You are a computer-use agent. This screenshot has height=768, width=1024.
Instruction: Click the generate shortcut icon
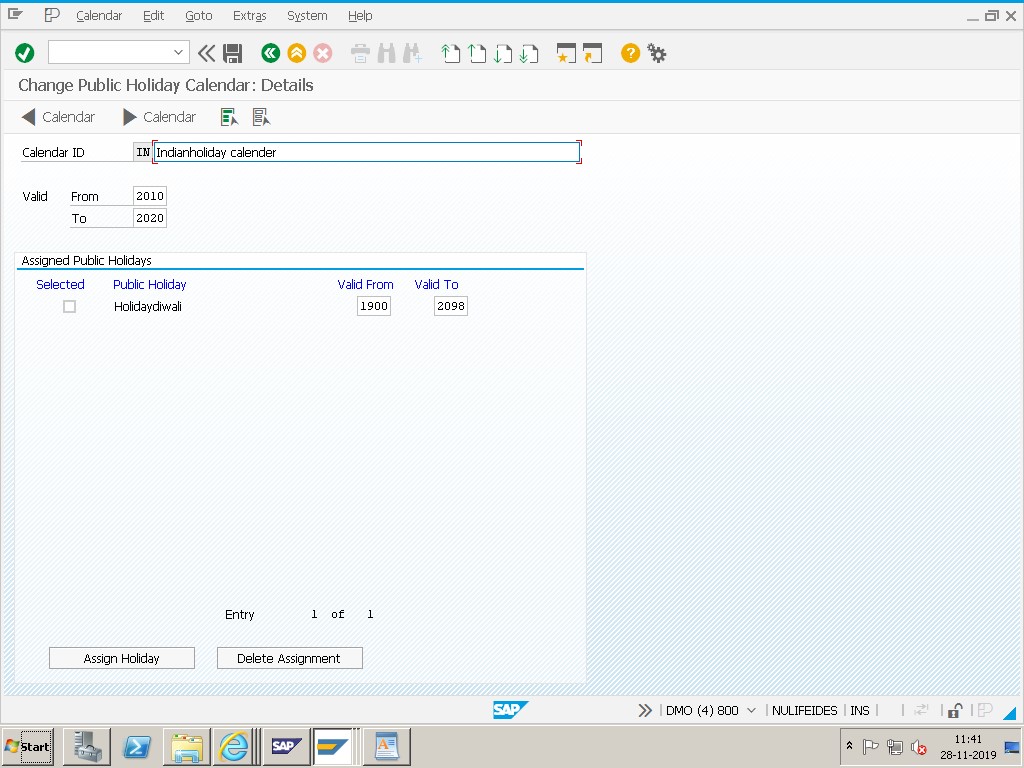592,53
